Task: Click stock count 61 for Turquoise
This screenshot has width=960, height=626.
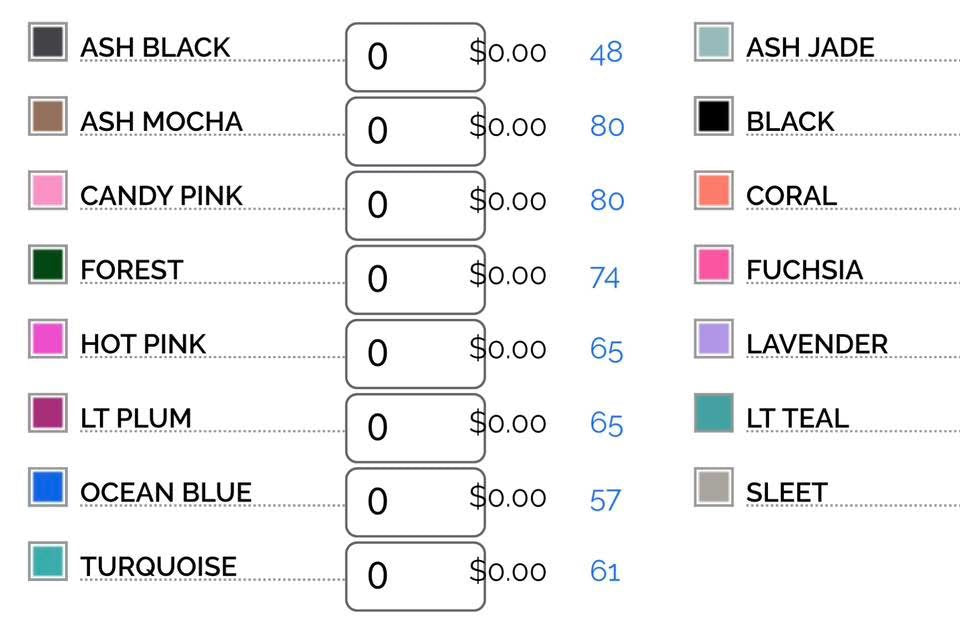Action: (605, 572)
